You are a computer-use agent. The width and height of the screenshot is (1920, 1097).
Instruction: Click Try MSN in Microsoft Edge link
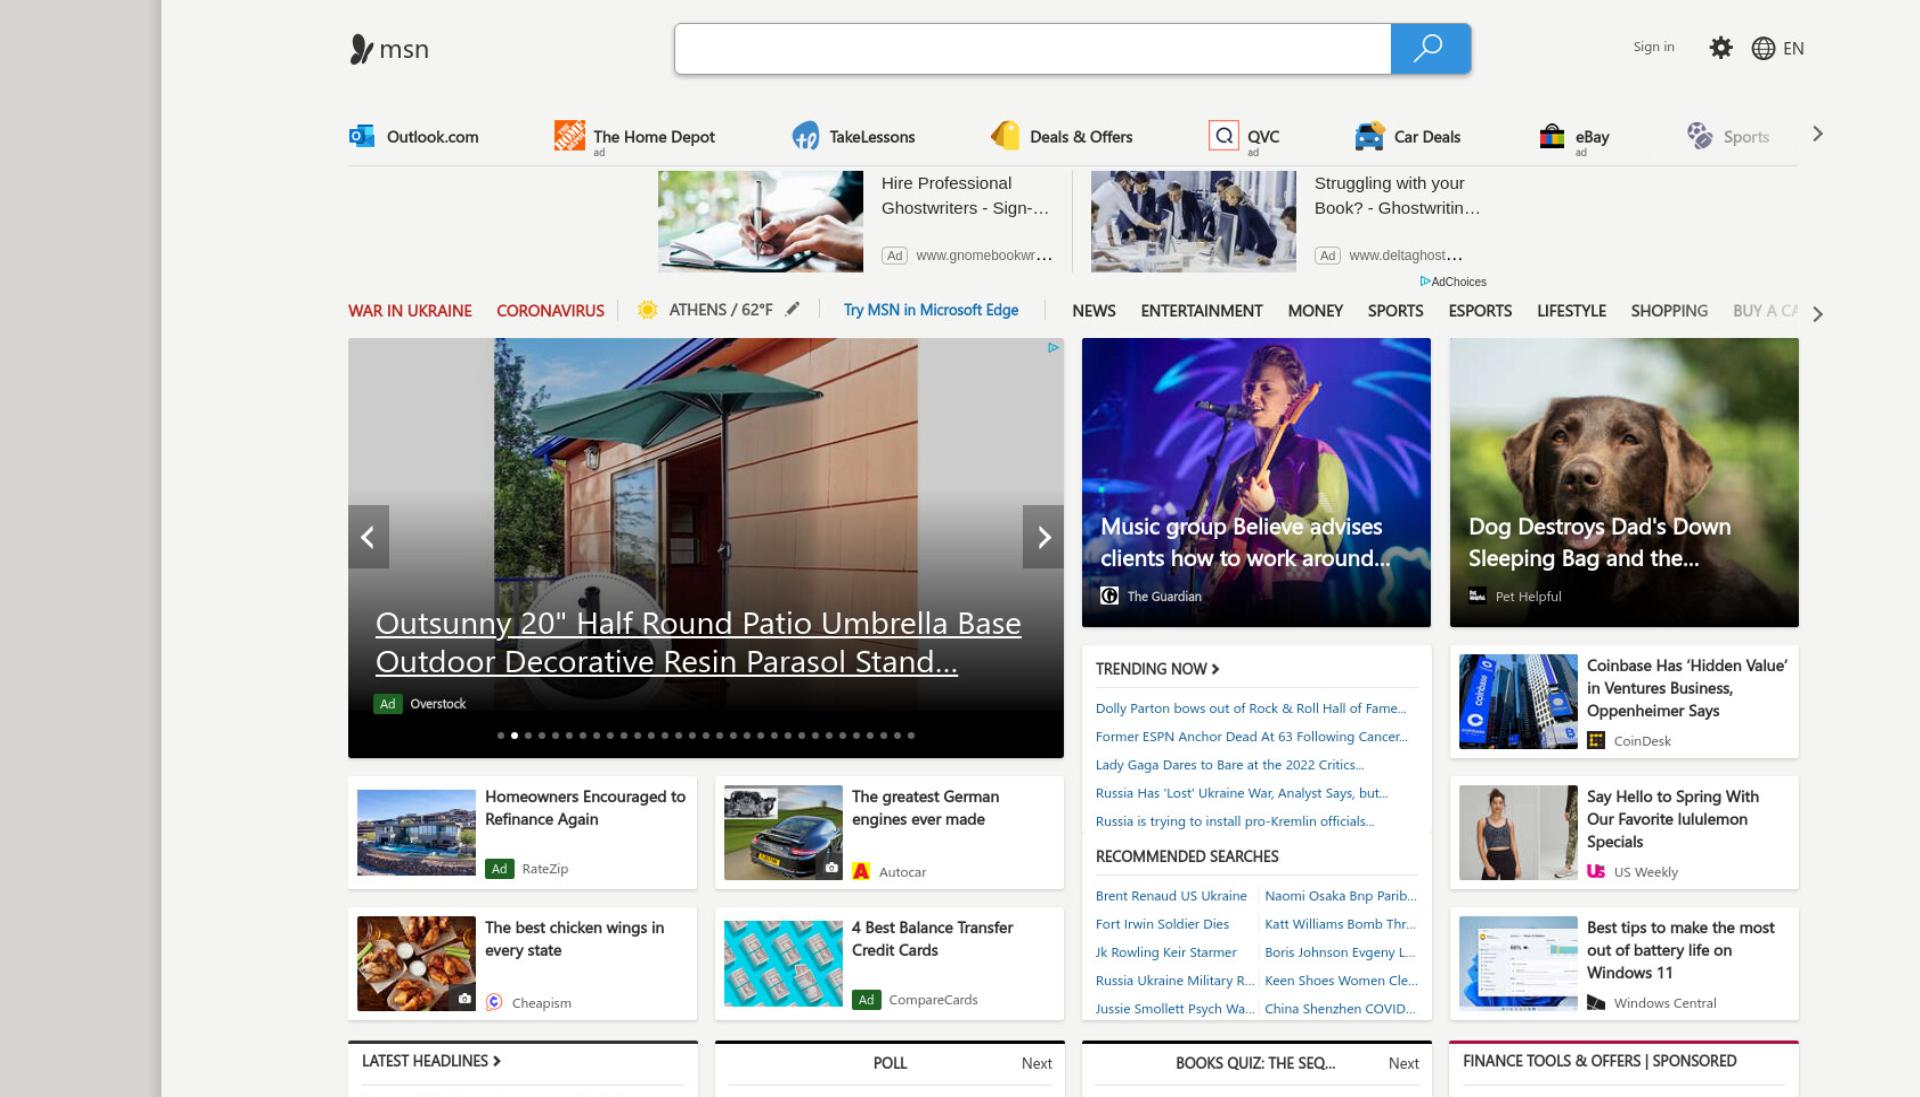tap(931, 310)
